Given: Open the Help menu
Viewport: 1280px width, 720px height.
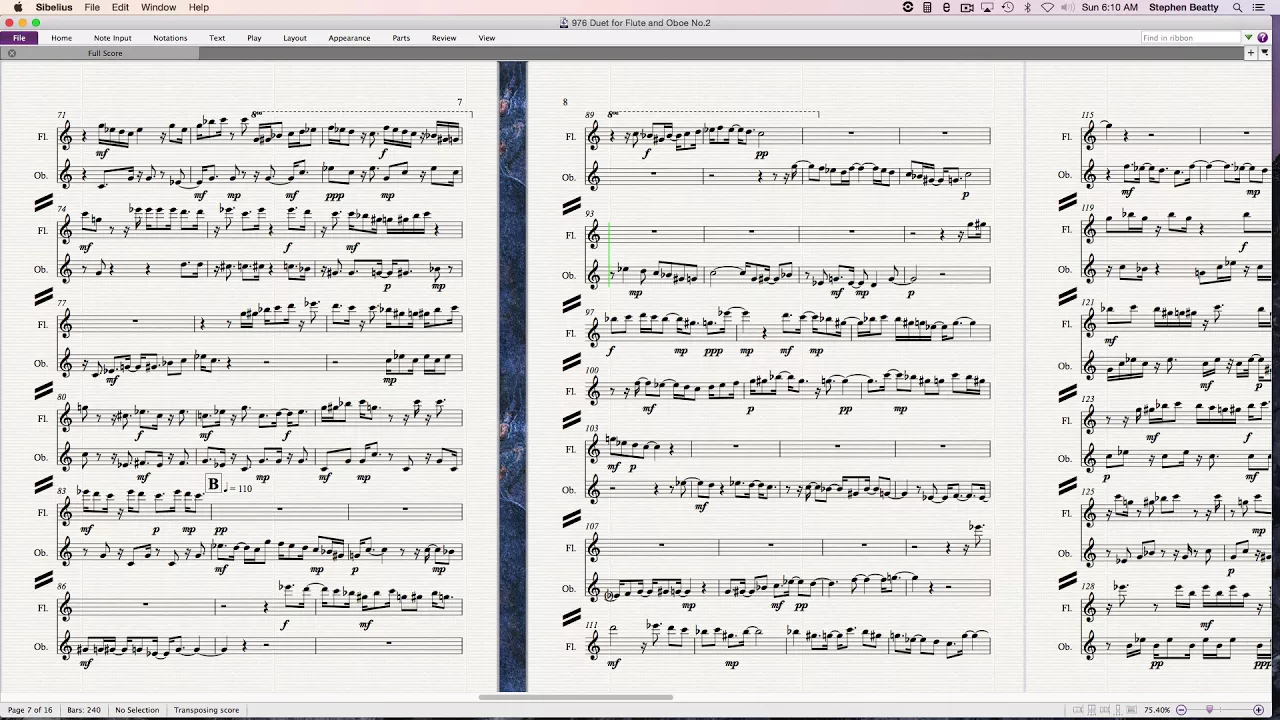Looking at the screenshot, I should [x=199, y=7].
